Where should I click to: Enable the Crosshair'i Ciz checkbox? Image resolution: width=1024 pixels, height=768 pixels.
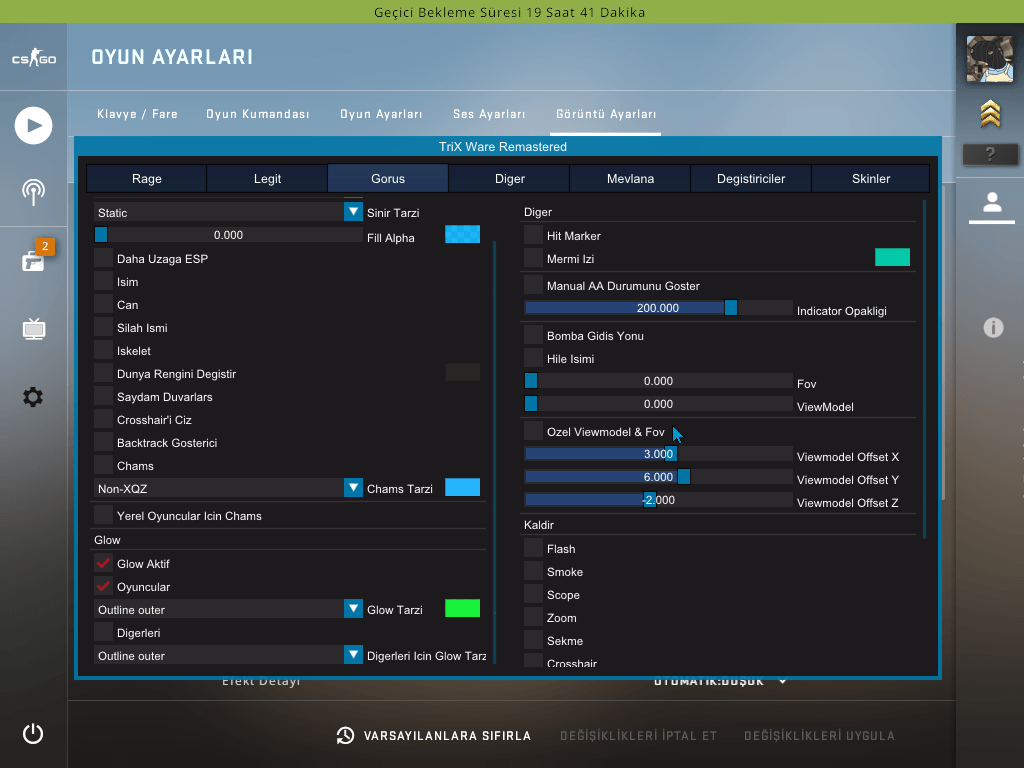(x=103, y=419)
